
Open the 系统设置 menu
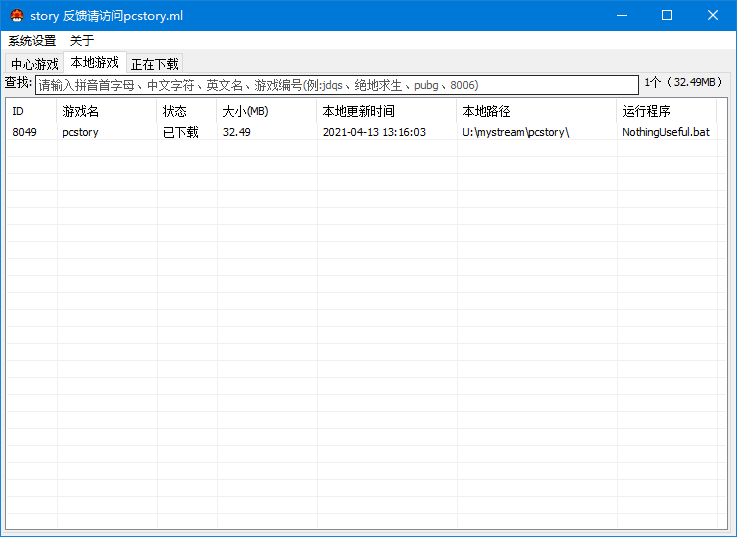32,41
